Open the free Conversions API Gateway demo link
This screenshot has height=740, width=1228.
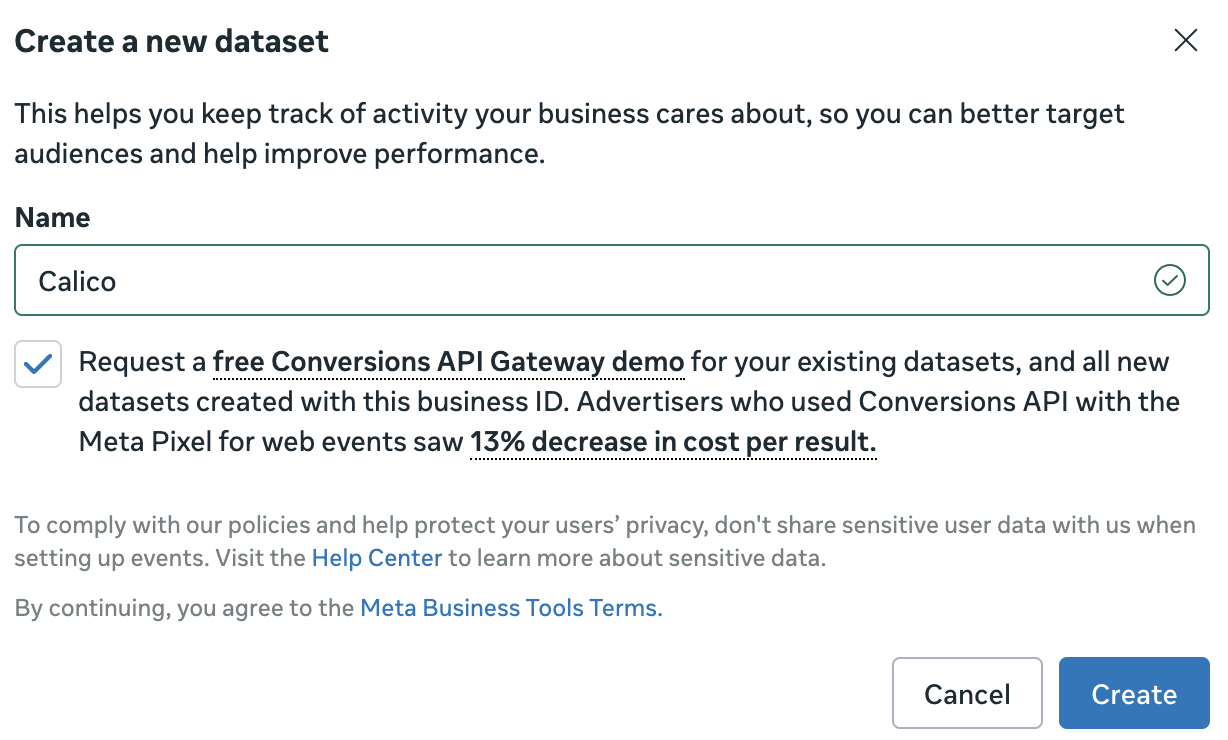448,361
